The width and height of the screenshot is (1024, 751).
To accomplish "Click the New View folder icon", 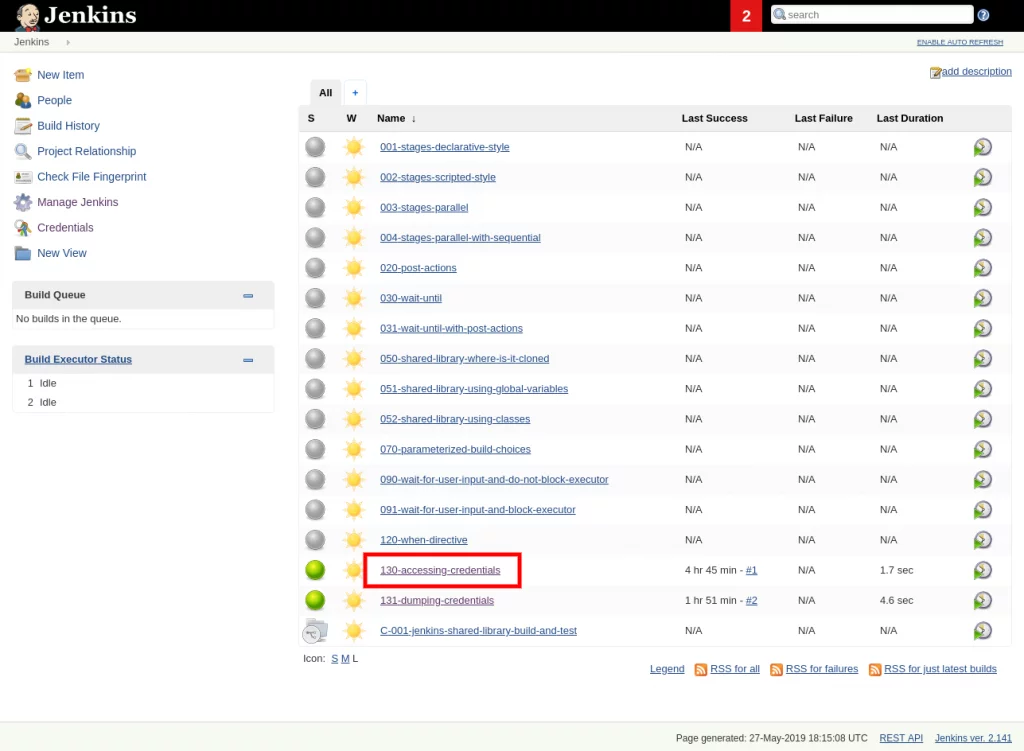I will [x=23, y=253].
